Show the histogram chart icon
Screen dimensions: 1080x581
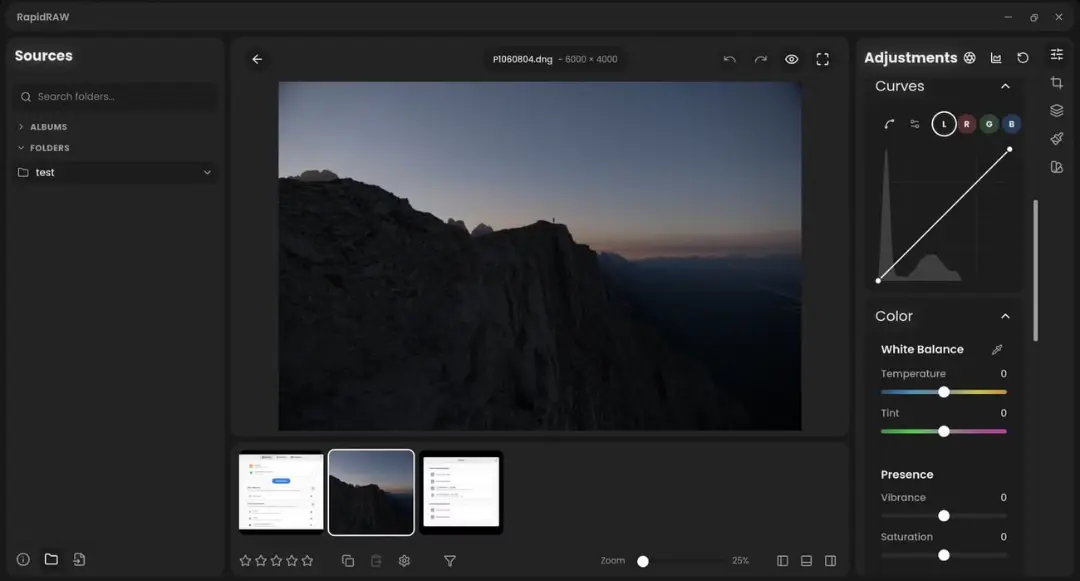(996, 58)
